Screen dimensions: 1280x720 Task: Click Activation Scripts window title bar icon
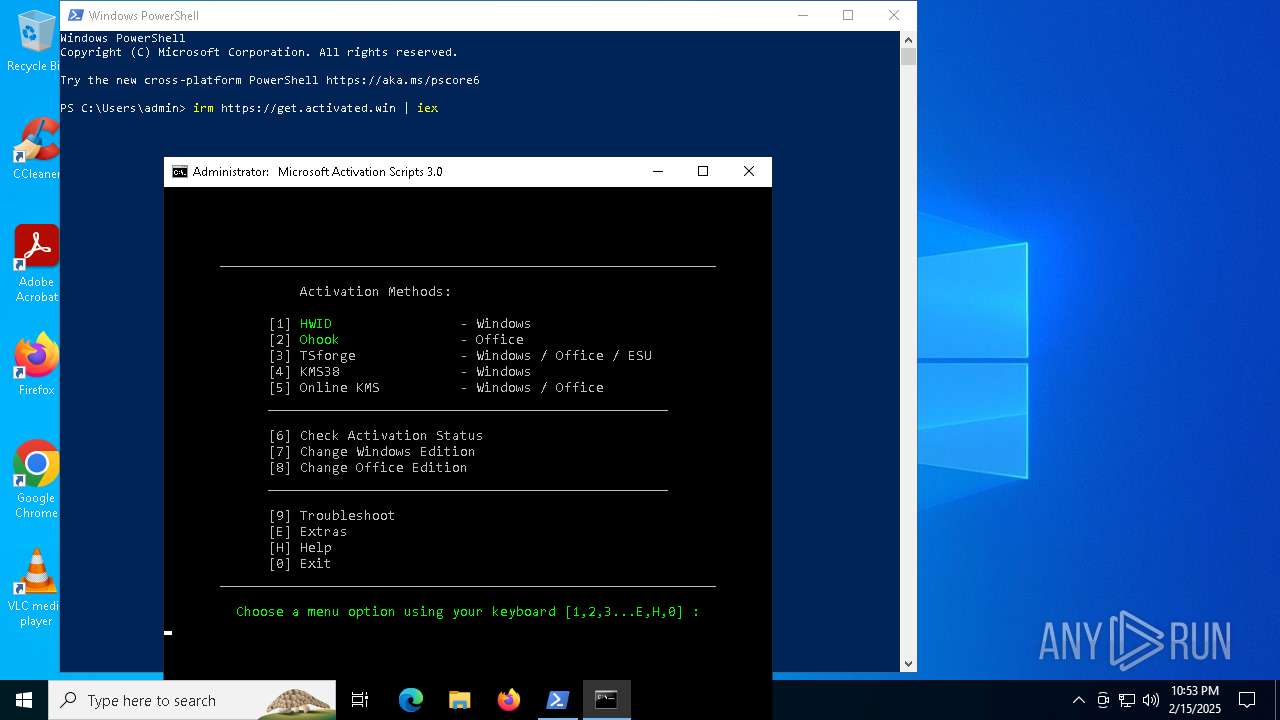tap(179, 172)
